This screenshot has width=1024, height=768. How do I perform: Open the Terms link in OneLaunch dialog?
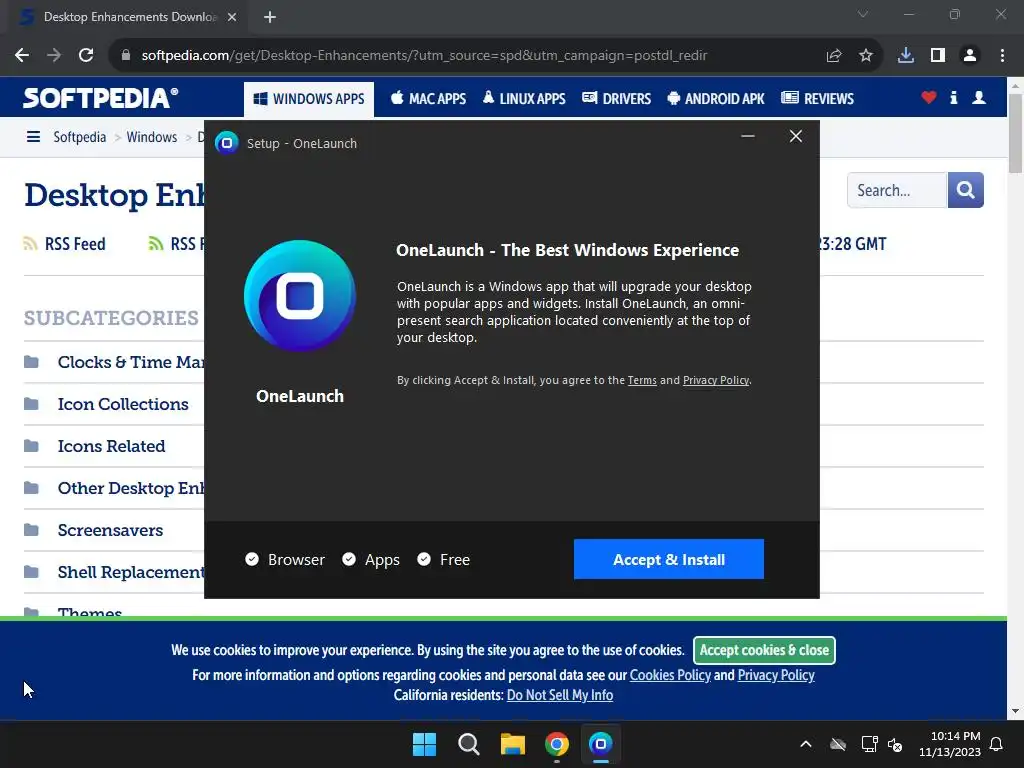(x=642, y=380)
